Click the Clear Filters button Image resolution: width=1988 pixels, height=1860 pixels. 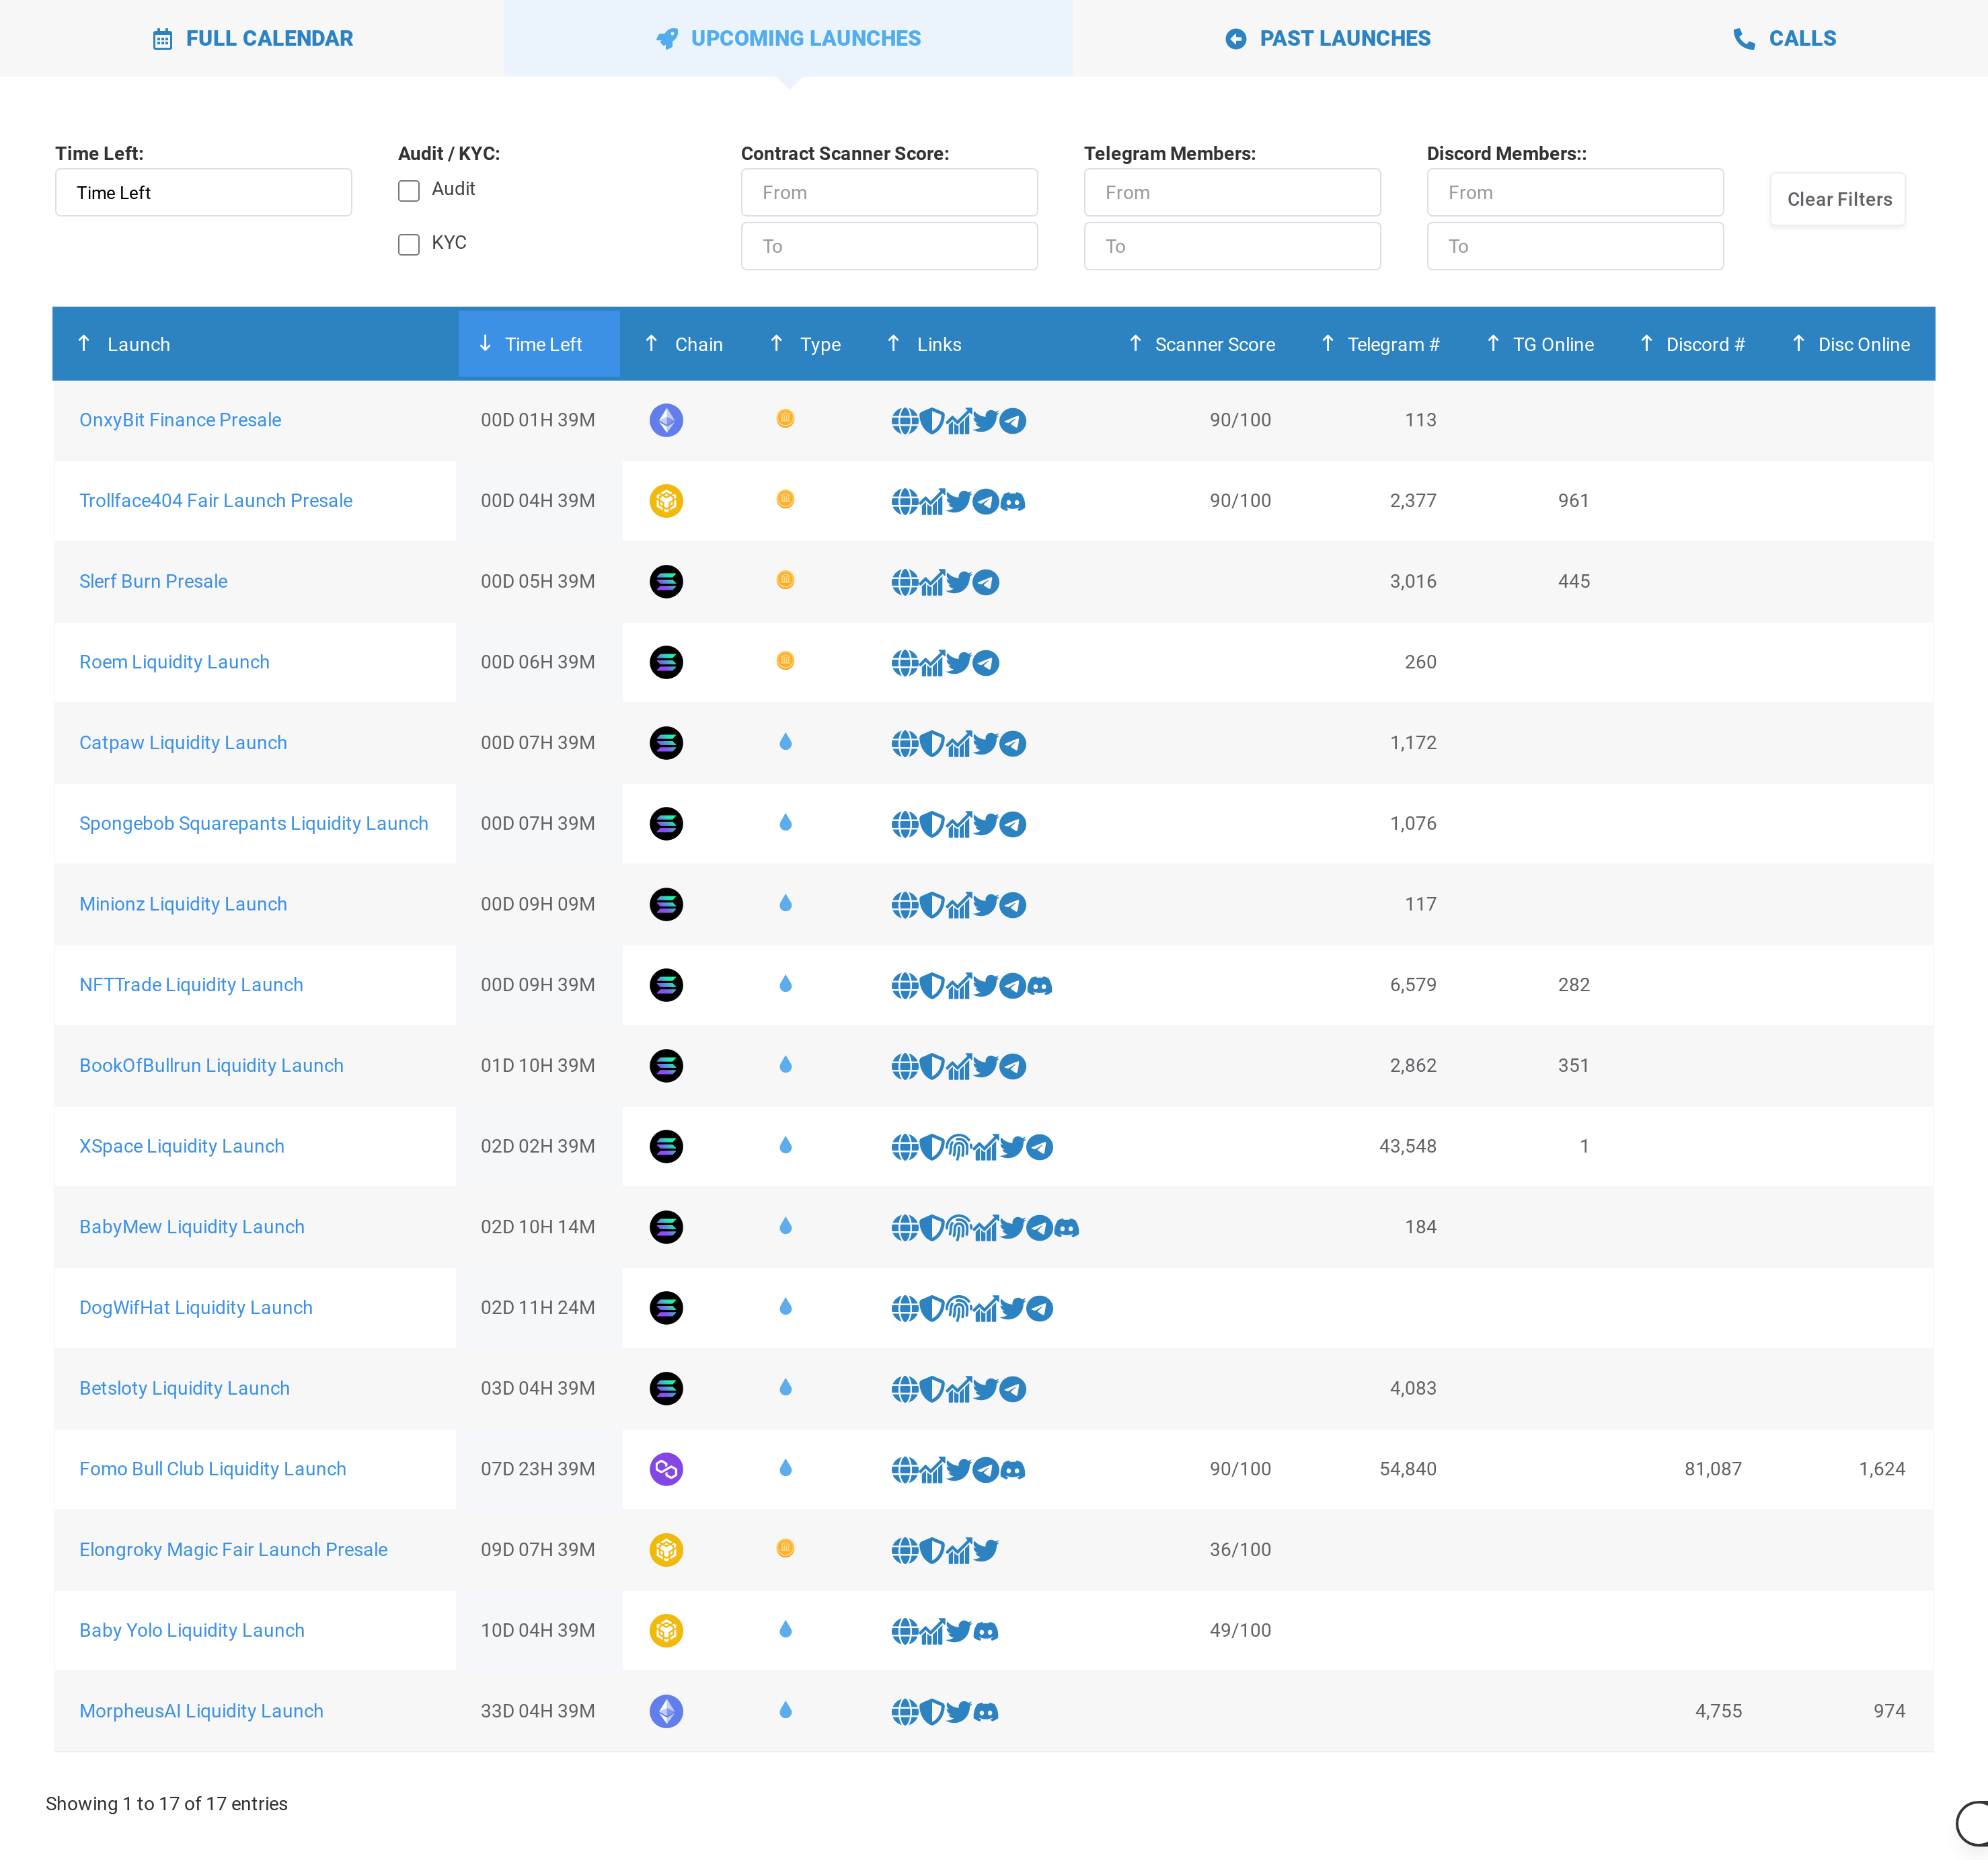click(1838, 200)
